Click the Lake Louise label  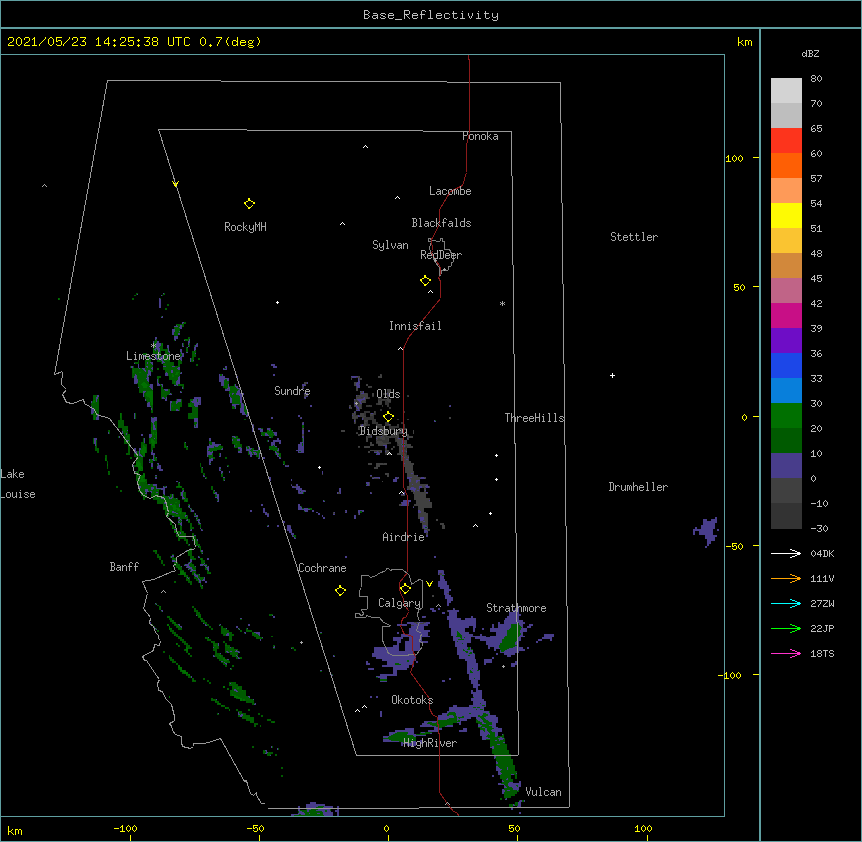(18, 484)
